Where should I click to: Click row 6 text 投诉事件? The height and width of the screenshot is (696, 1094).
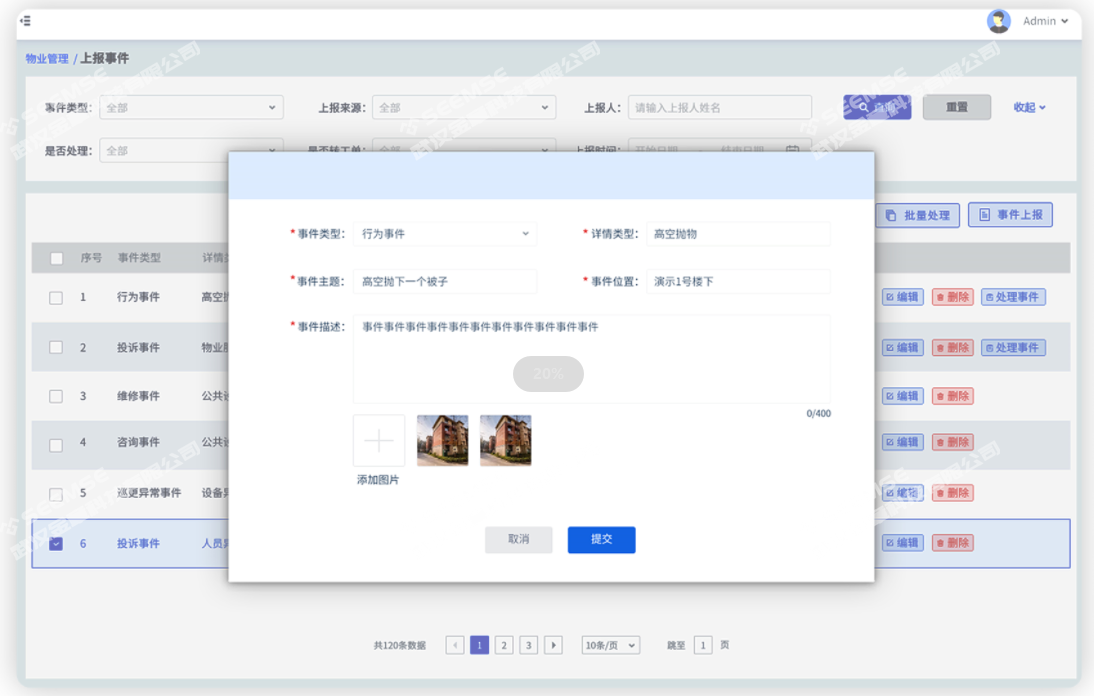pyautogui.click(x=138, y=543)
